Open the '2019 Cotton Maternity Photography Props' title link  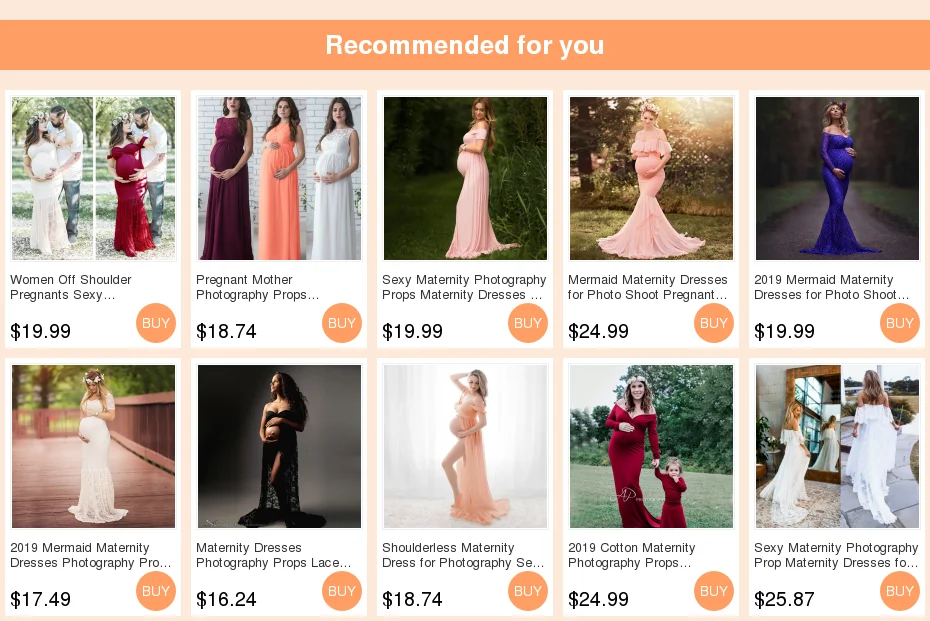pyautogui.click(x=632, y=555)
